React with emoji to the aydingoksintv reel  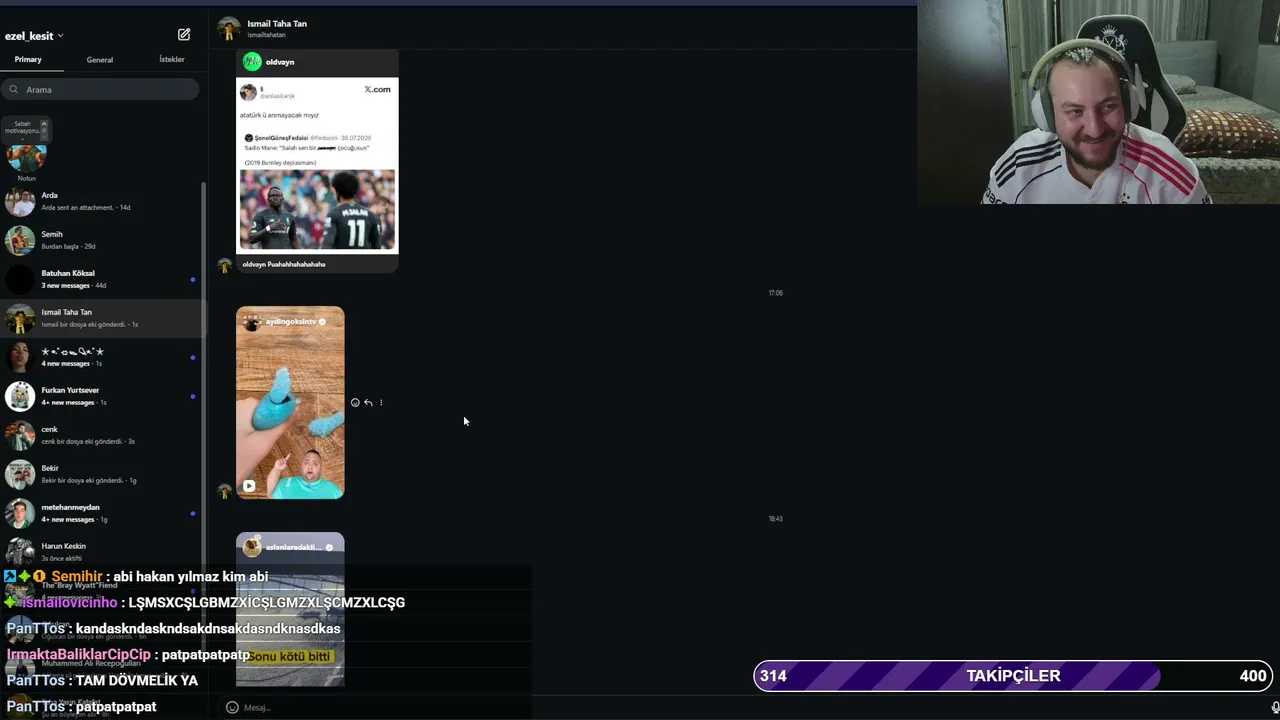(355, 403)
